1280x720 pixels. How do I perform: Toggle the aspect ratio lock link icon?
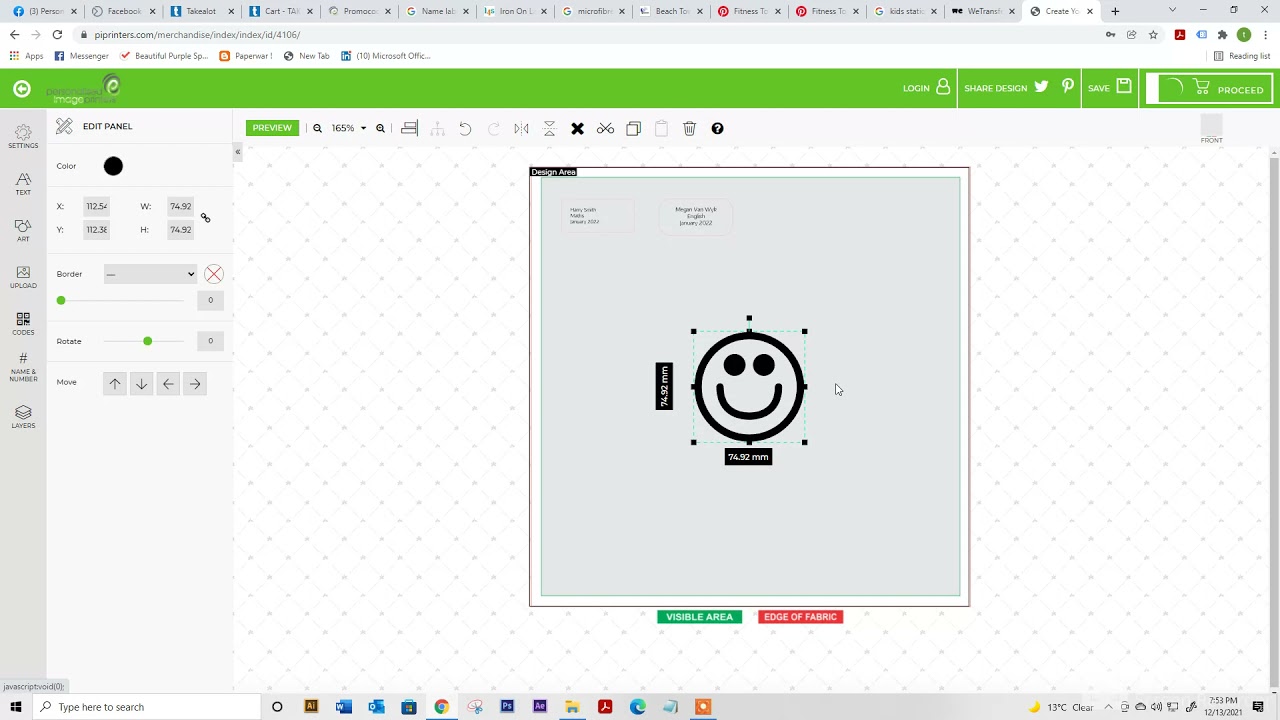205,218
